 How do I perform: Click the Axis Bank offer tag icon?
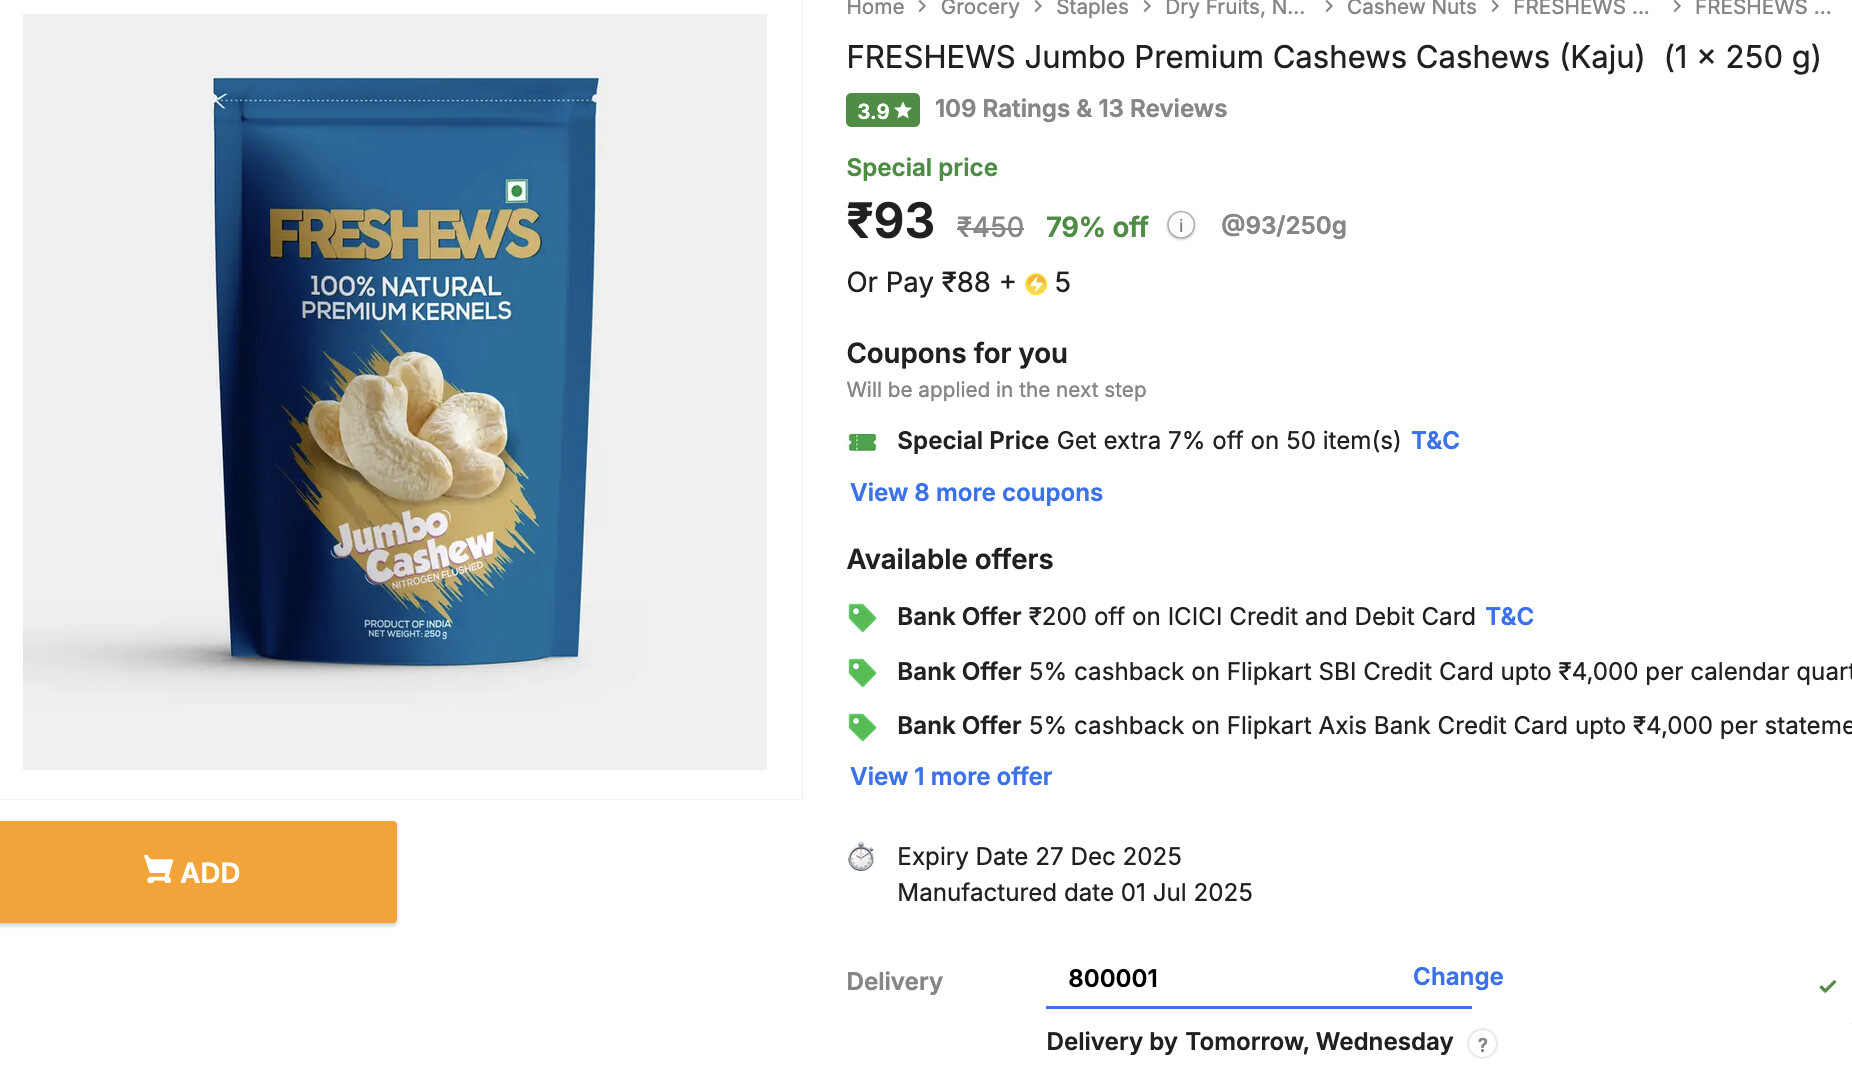point(862,726)
